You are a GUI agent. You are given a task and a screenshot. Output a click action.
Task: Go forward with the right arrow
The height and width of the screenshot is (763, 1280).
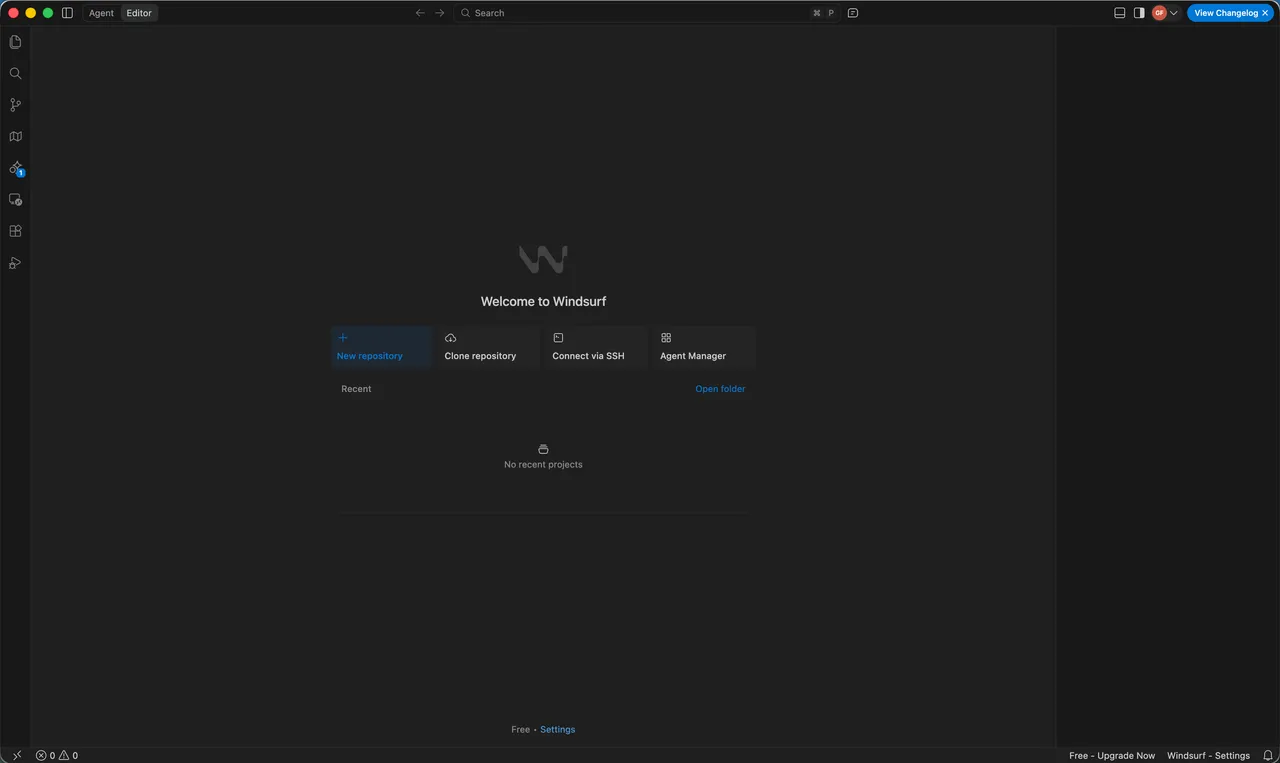(x=440, y=13)
